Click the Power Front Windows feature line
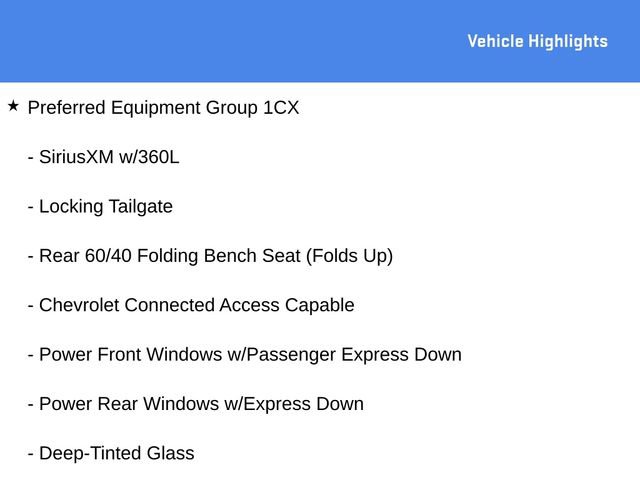Viewport: 640px width, 480px height. 245,355
